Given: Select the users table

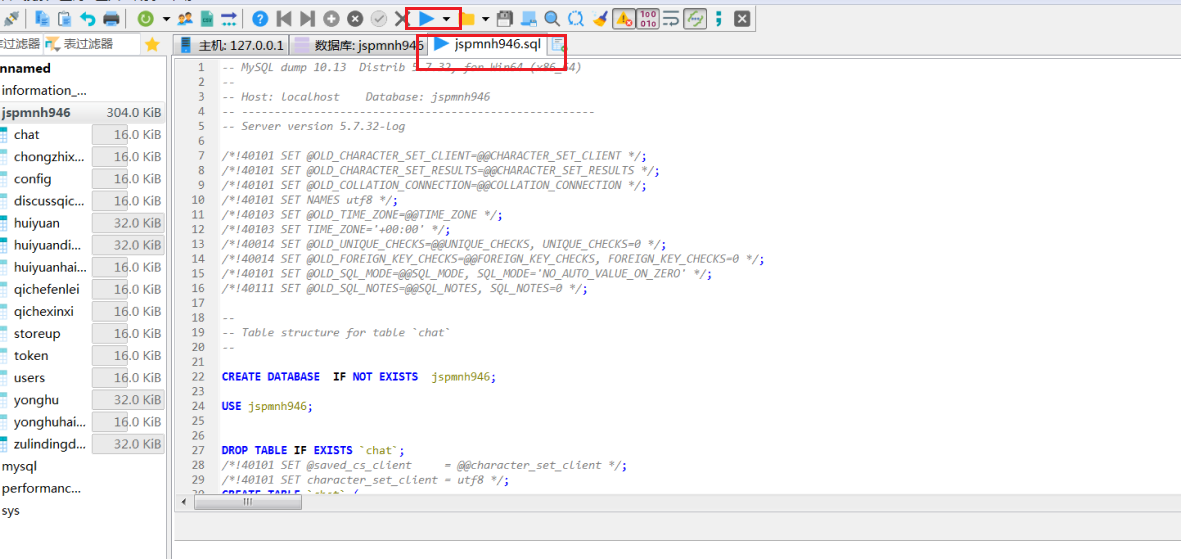Looking at the screenshot, I should coord(29,377).
